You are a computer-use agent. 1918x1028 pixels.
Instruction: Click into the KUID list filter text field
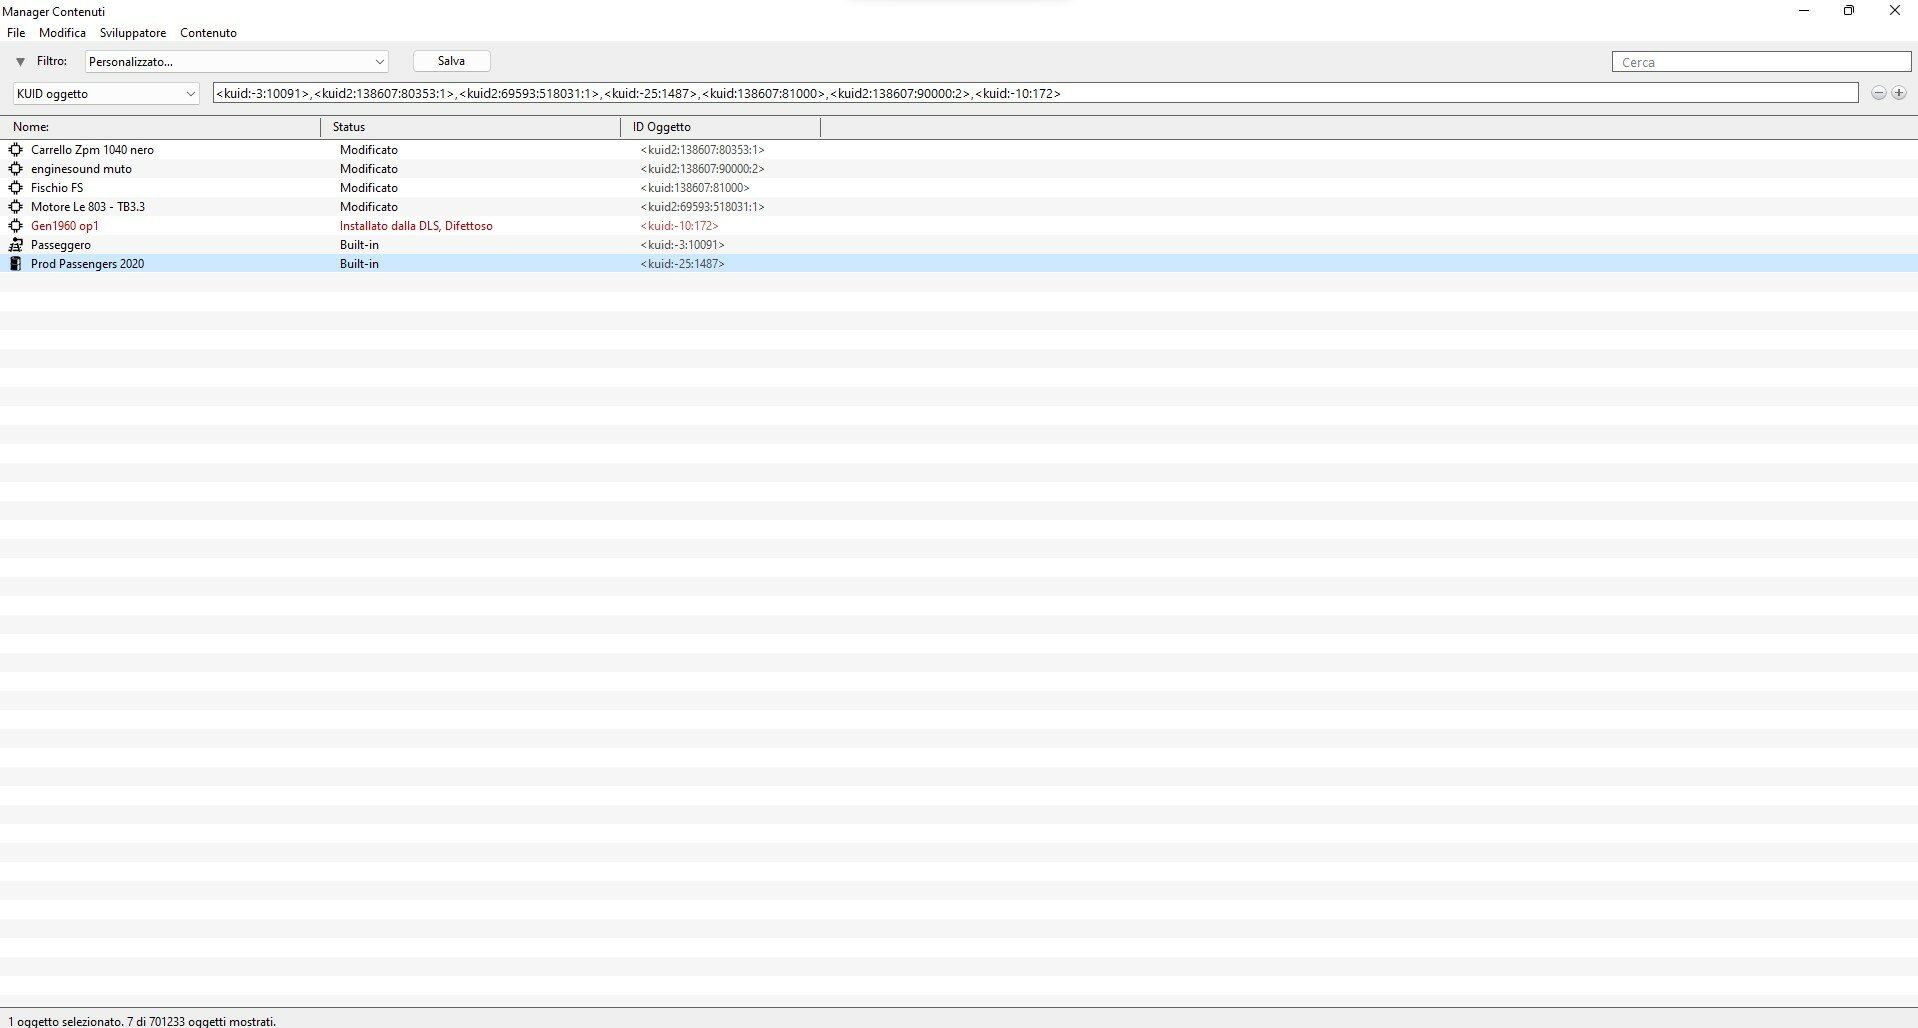click(x=1035, y=93)
